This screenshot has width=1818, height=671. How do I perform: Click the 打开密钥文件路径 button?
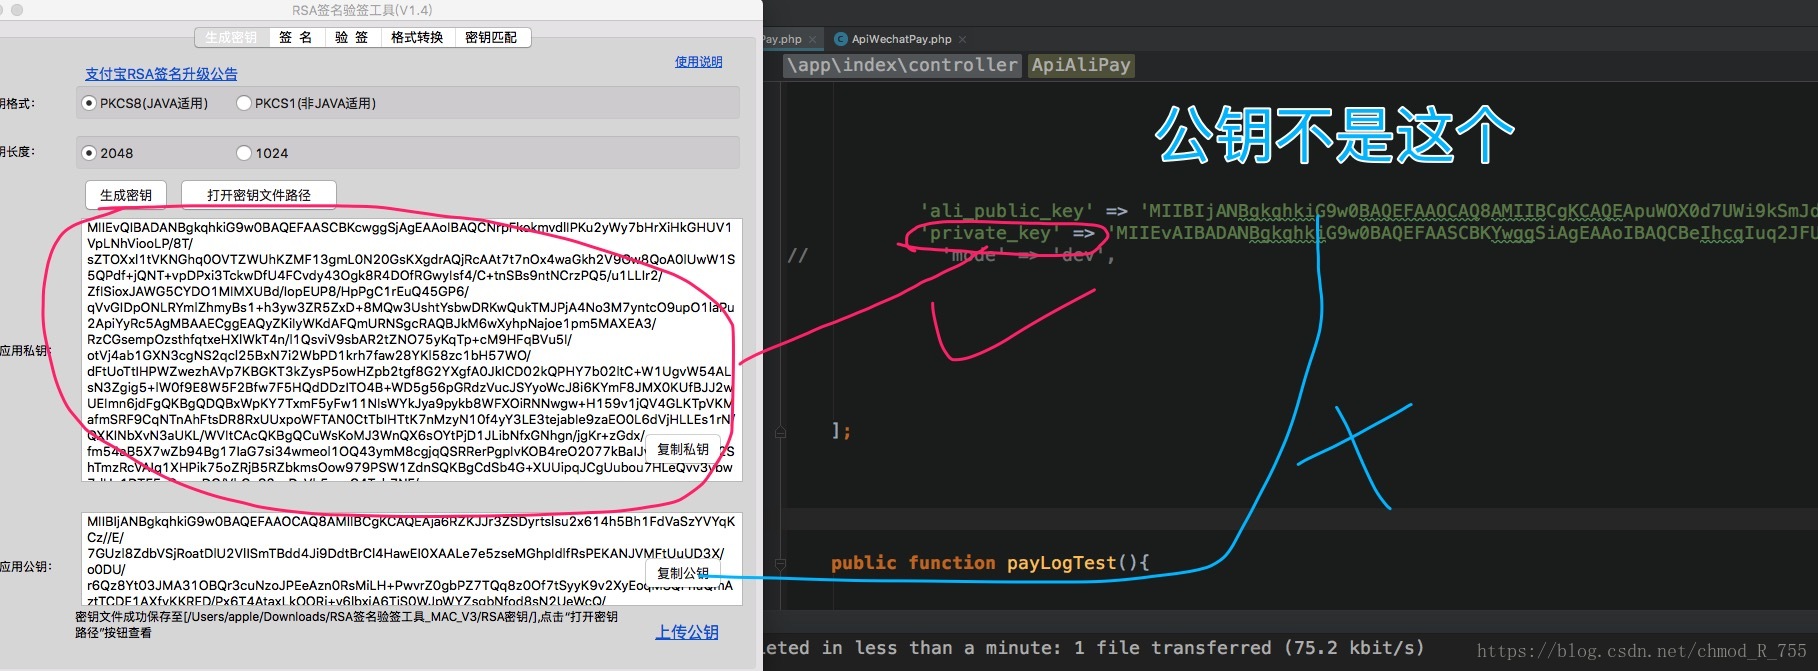259,195
